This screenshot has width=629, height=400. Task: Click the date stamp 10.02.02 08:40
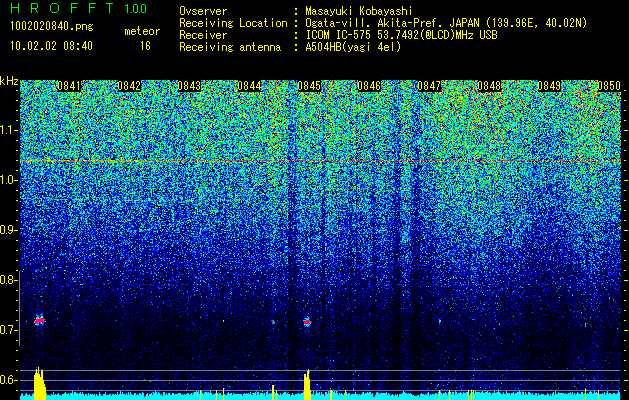[51, 46]
